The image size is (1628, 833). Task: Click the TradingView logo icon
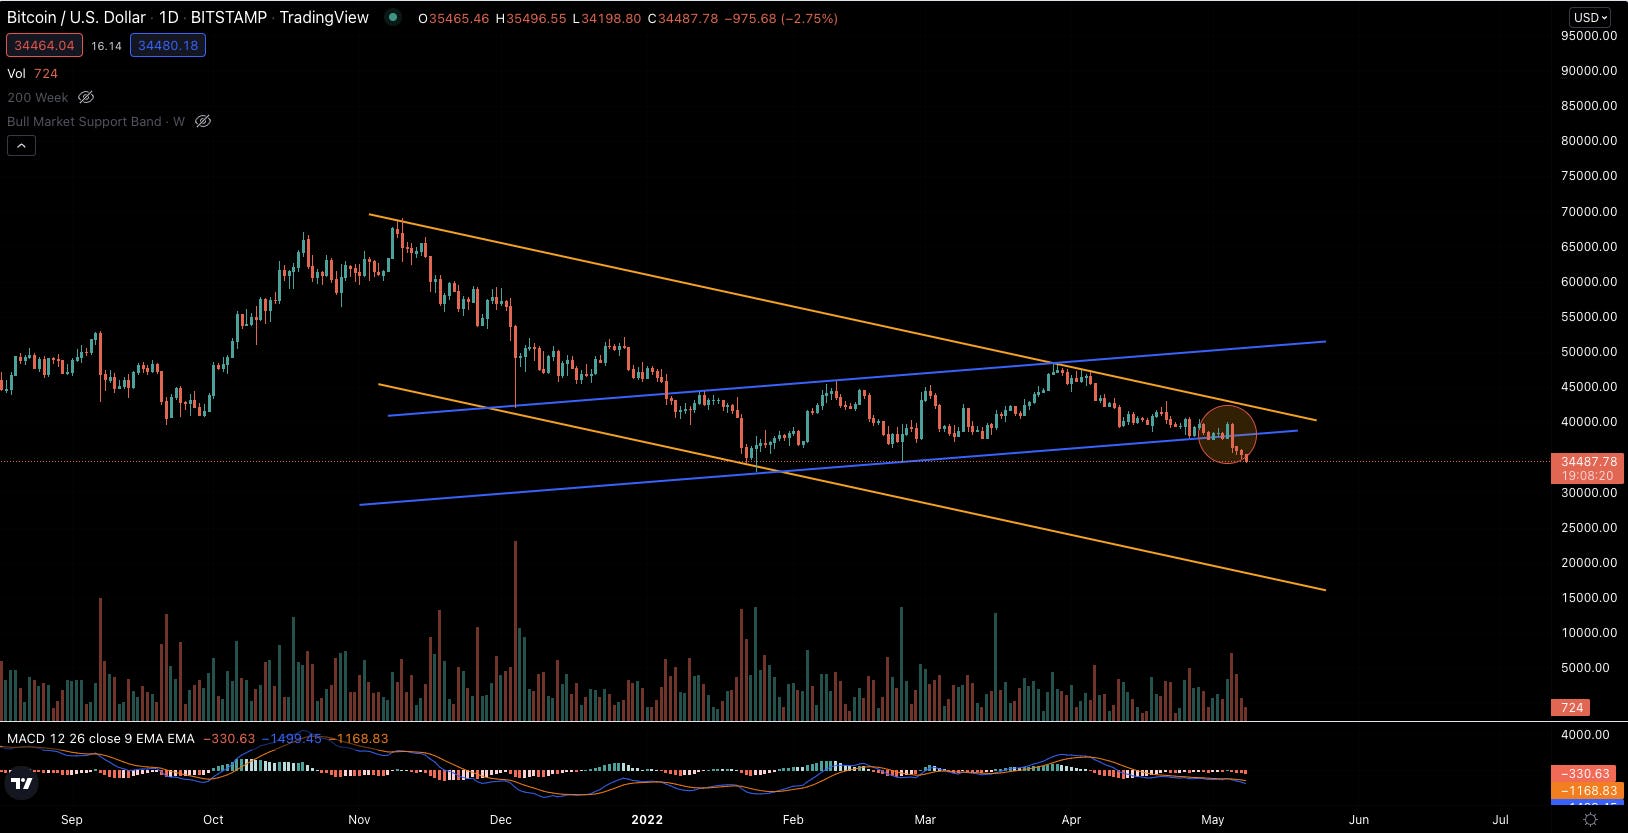coord(21,784)
